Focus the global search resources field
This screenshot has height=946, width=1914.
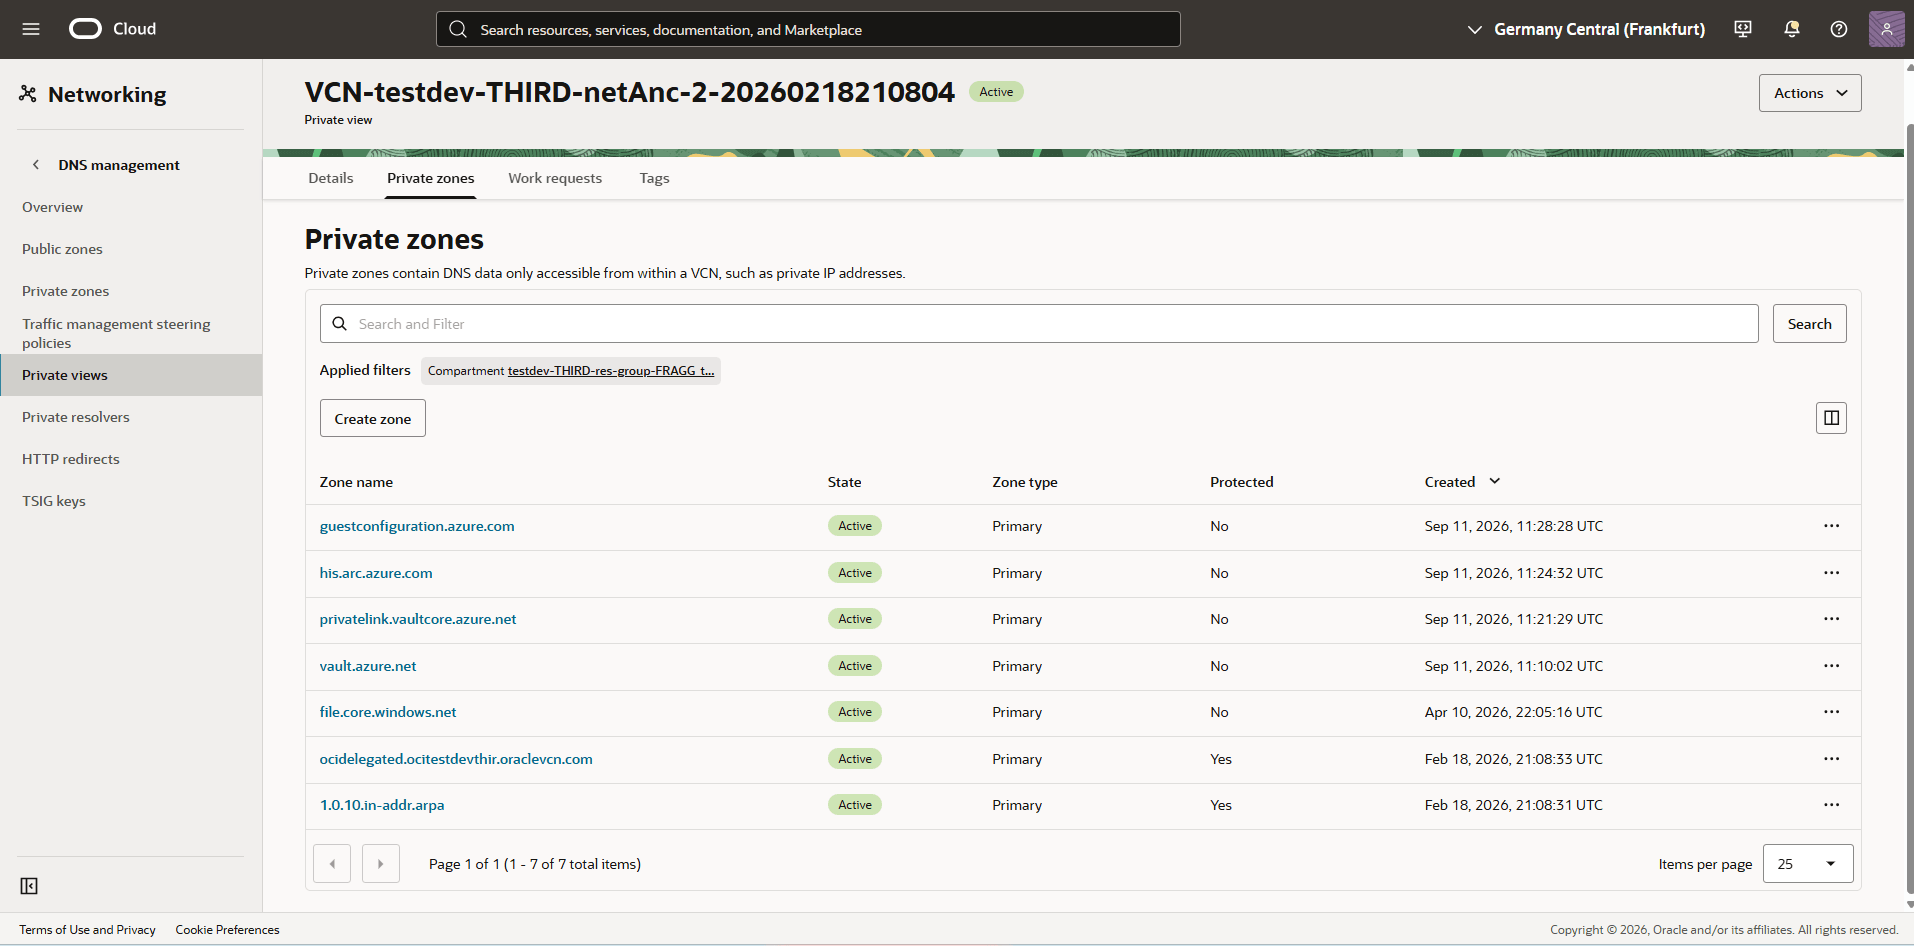tap(808, 29)
